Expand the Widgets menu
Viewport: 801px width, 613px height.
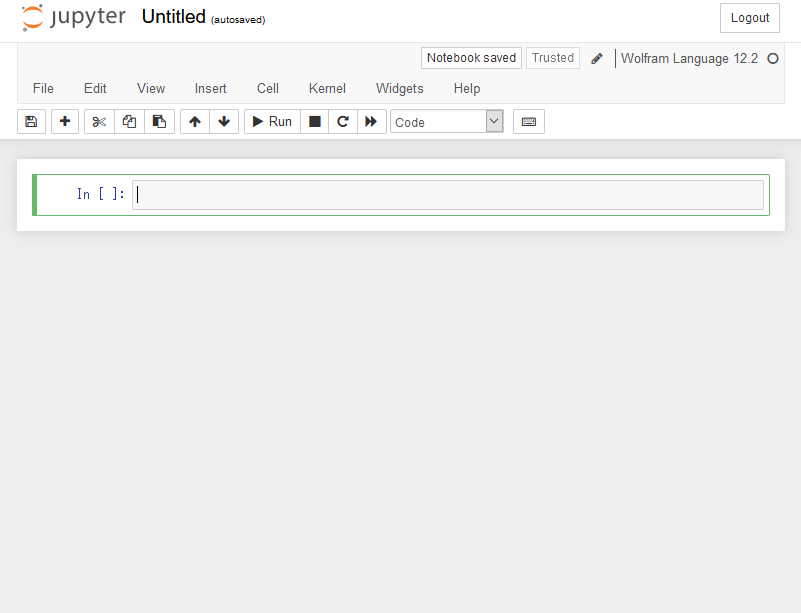pyautogui.click(x=399, y=88)
